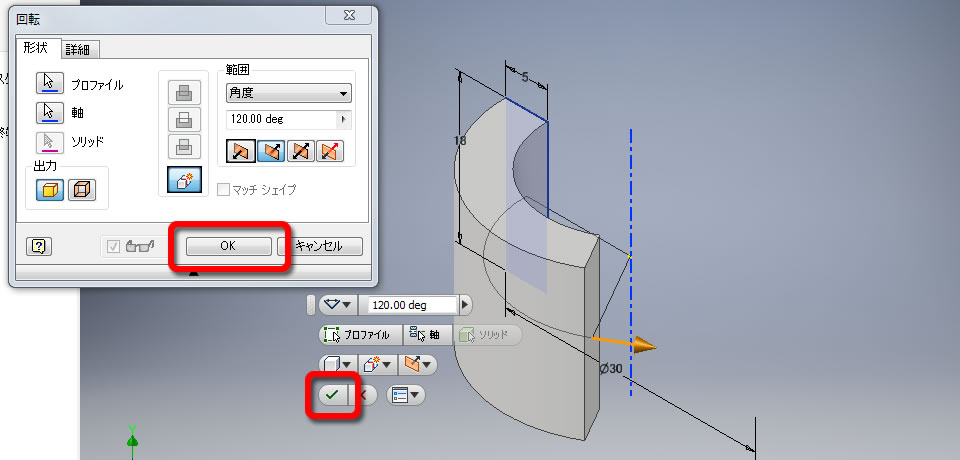
Task: Toggle the preview glasses checkbox
Action: pos(113,246)
